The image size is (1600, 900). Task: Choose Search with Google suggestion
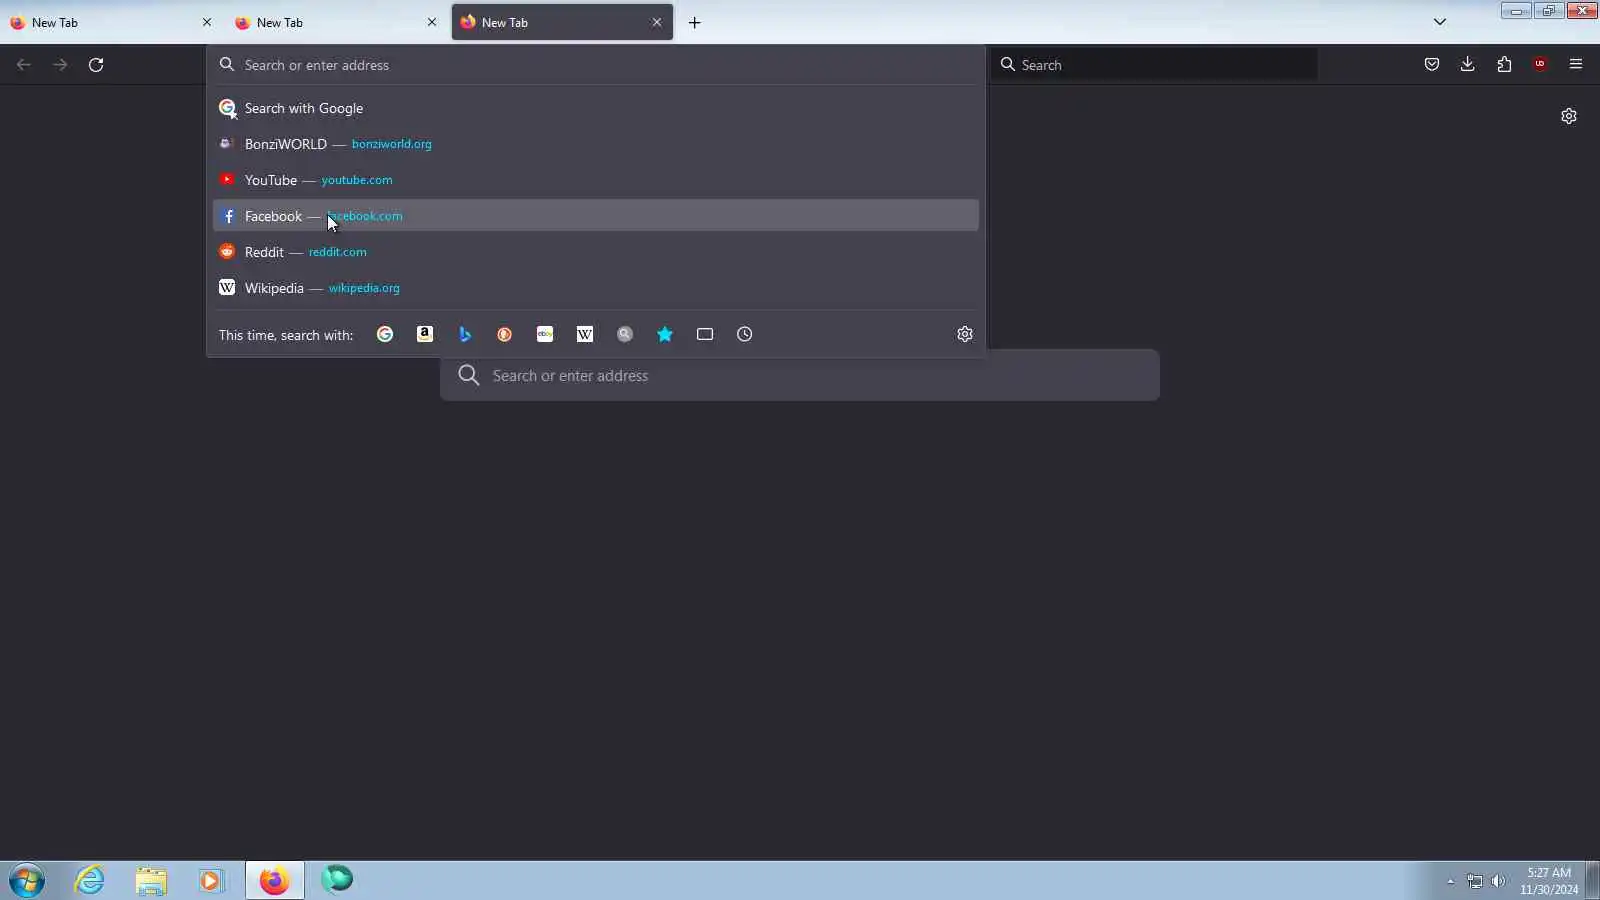coord(595,108)
